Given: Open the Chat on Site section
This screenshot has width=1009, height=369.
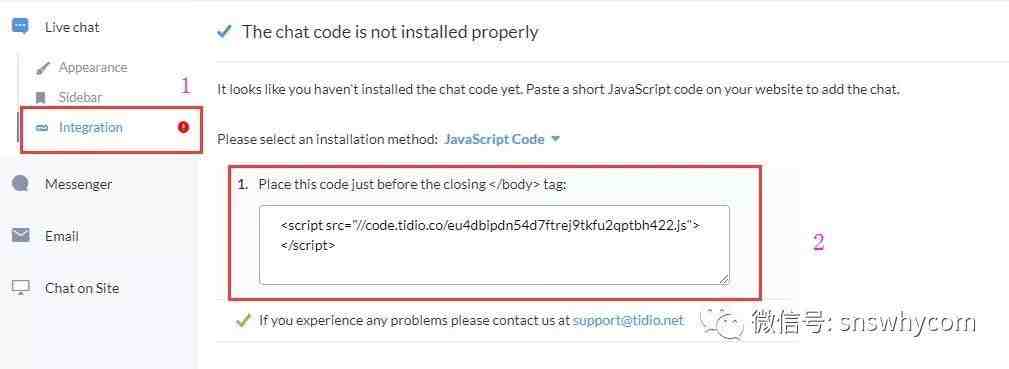Looking at the screenshot, I should pos(82,289).
